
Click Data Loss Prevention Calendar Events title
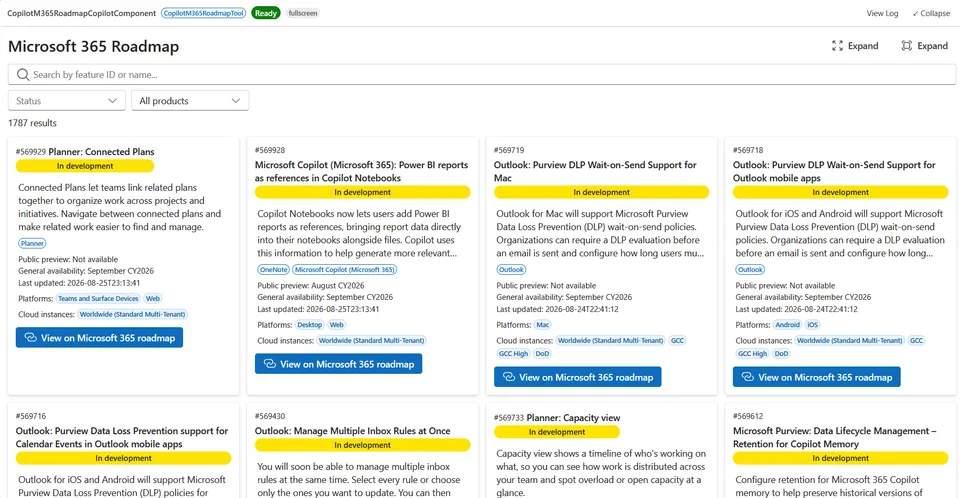(x=122, y=437)
